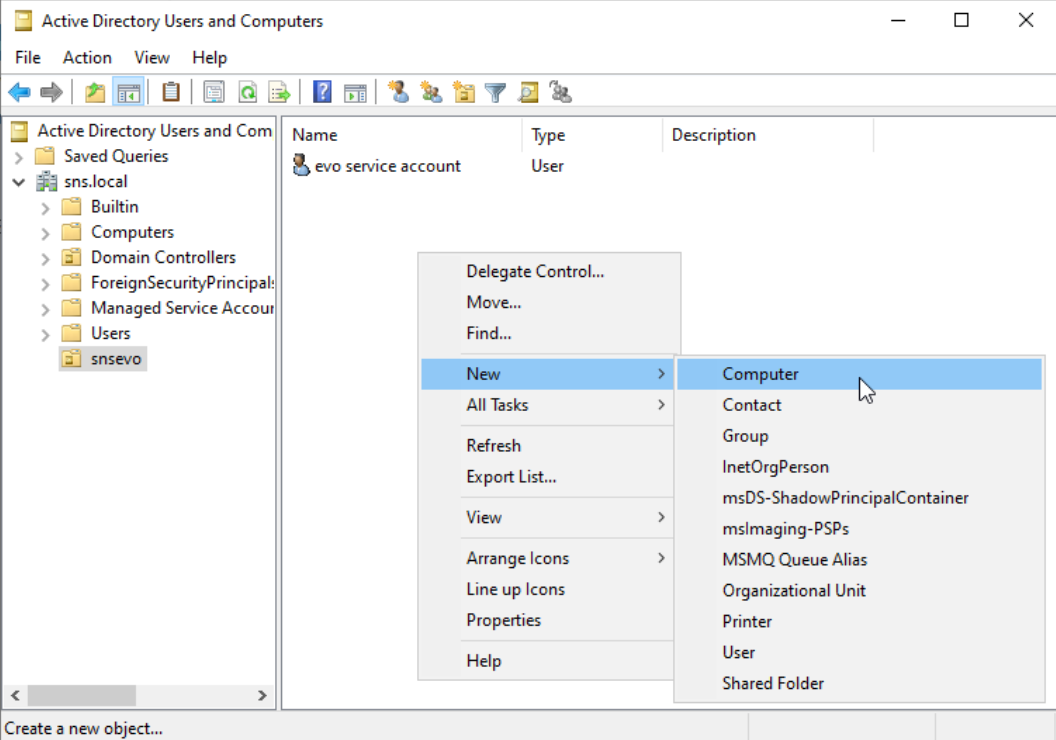Click the green Refresh icon in the toolbar
Viewport: 1056px width, 740px height.
pyautogui.click(x=248, y=92)
